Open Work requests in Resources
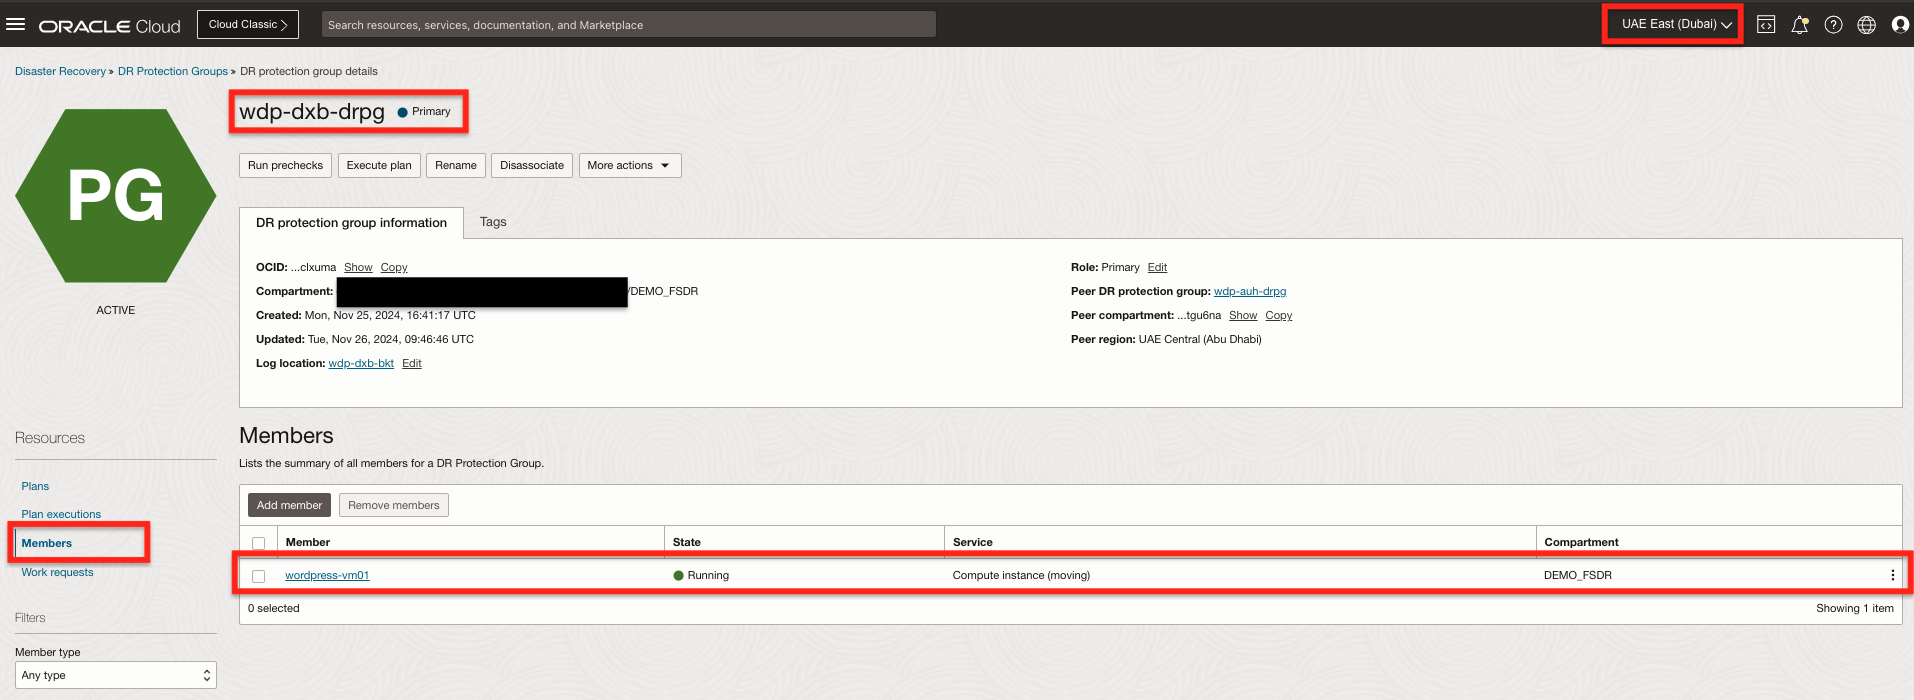The width and height of the screenshot is (1914, 700). (x=58, y=572)
